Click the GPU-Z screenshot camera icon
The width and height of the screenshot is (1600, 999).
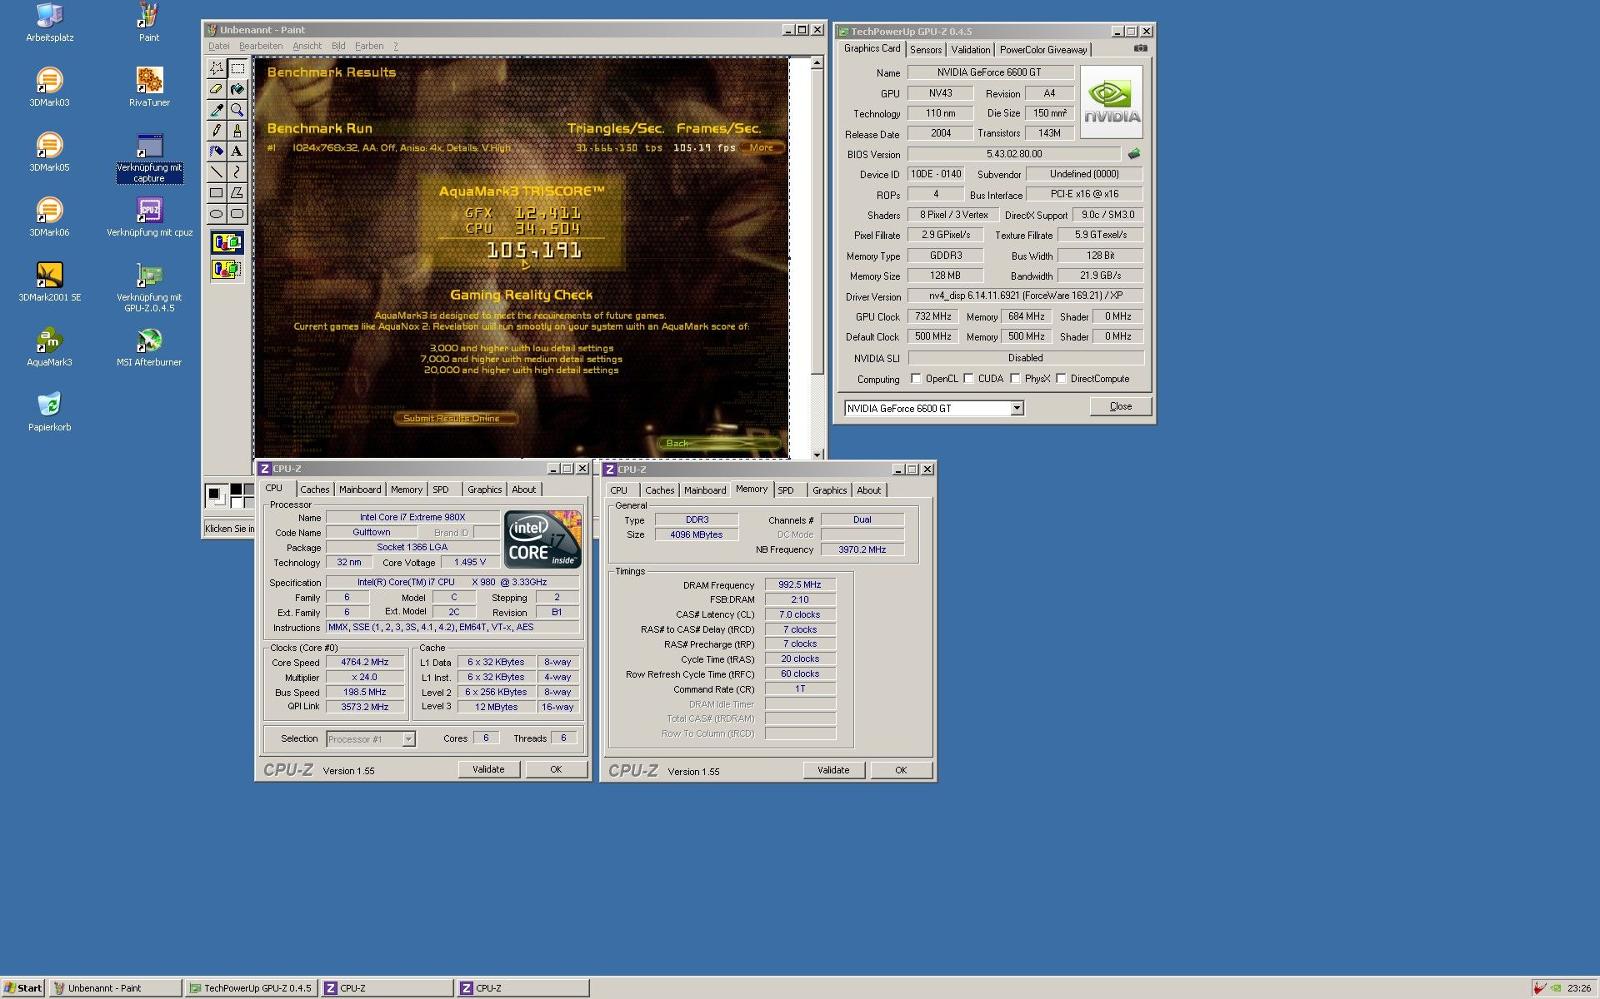pyautogui.click(x=1140, y=48)
